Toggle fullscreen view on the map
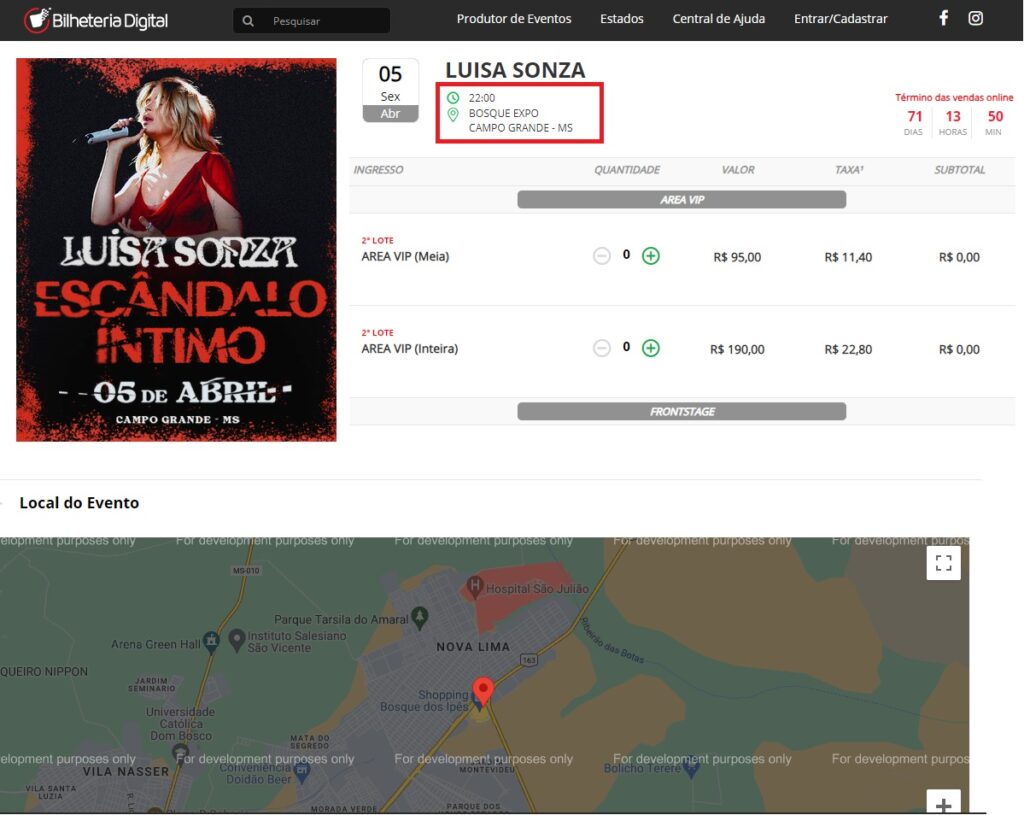 [x=943, y=563]
